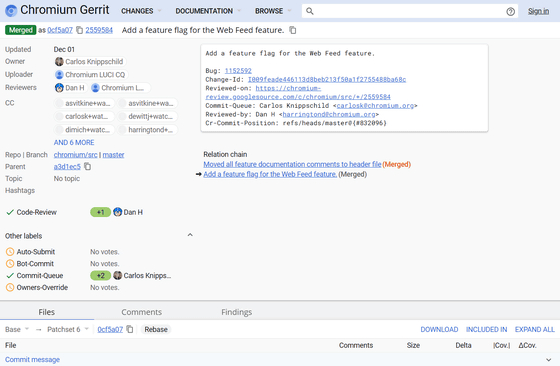Click the Merged status badge

(20, 30)
